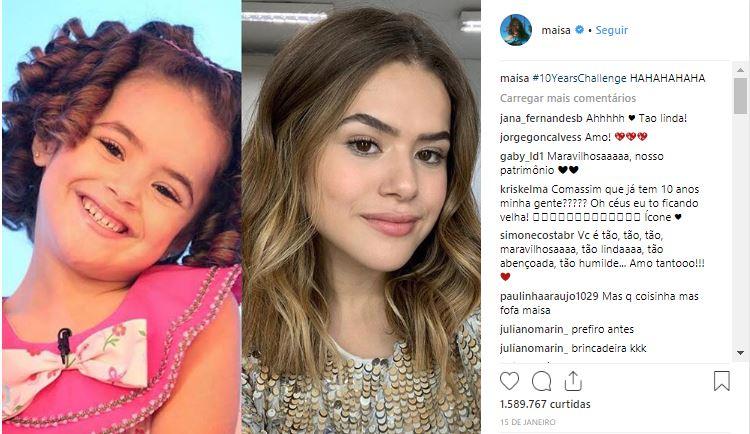The width and height of the screenshot is (750, 434).
Task: Click the scroll down arrow in comments
Action: [x=740, y=353]
